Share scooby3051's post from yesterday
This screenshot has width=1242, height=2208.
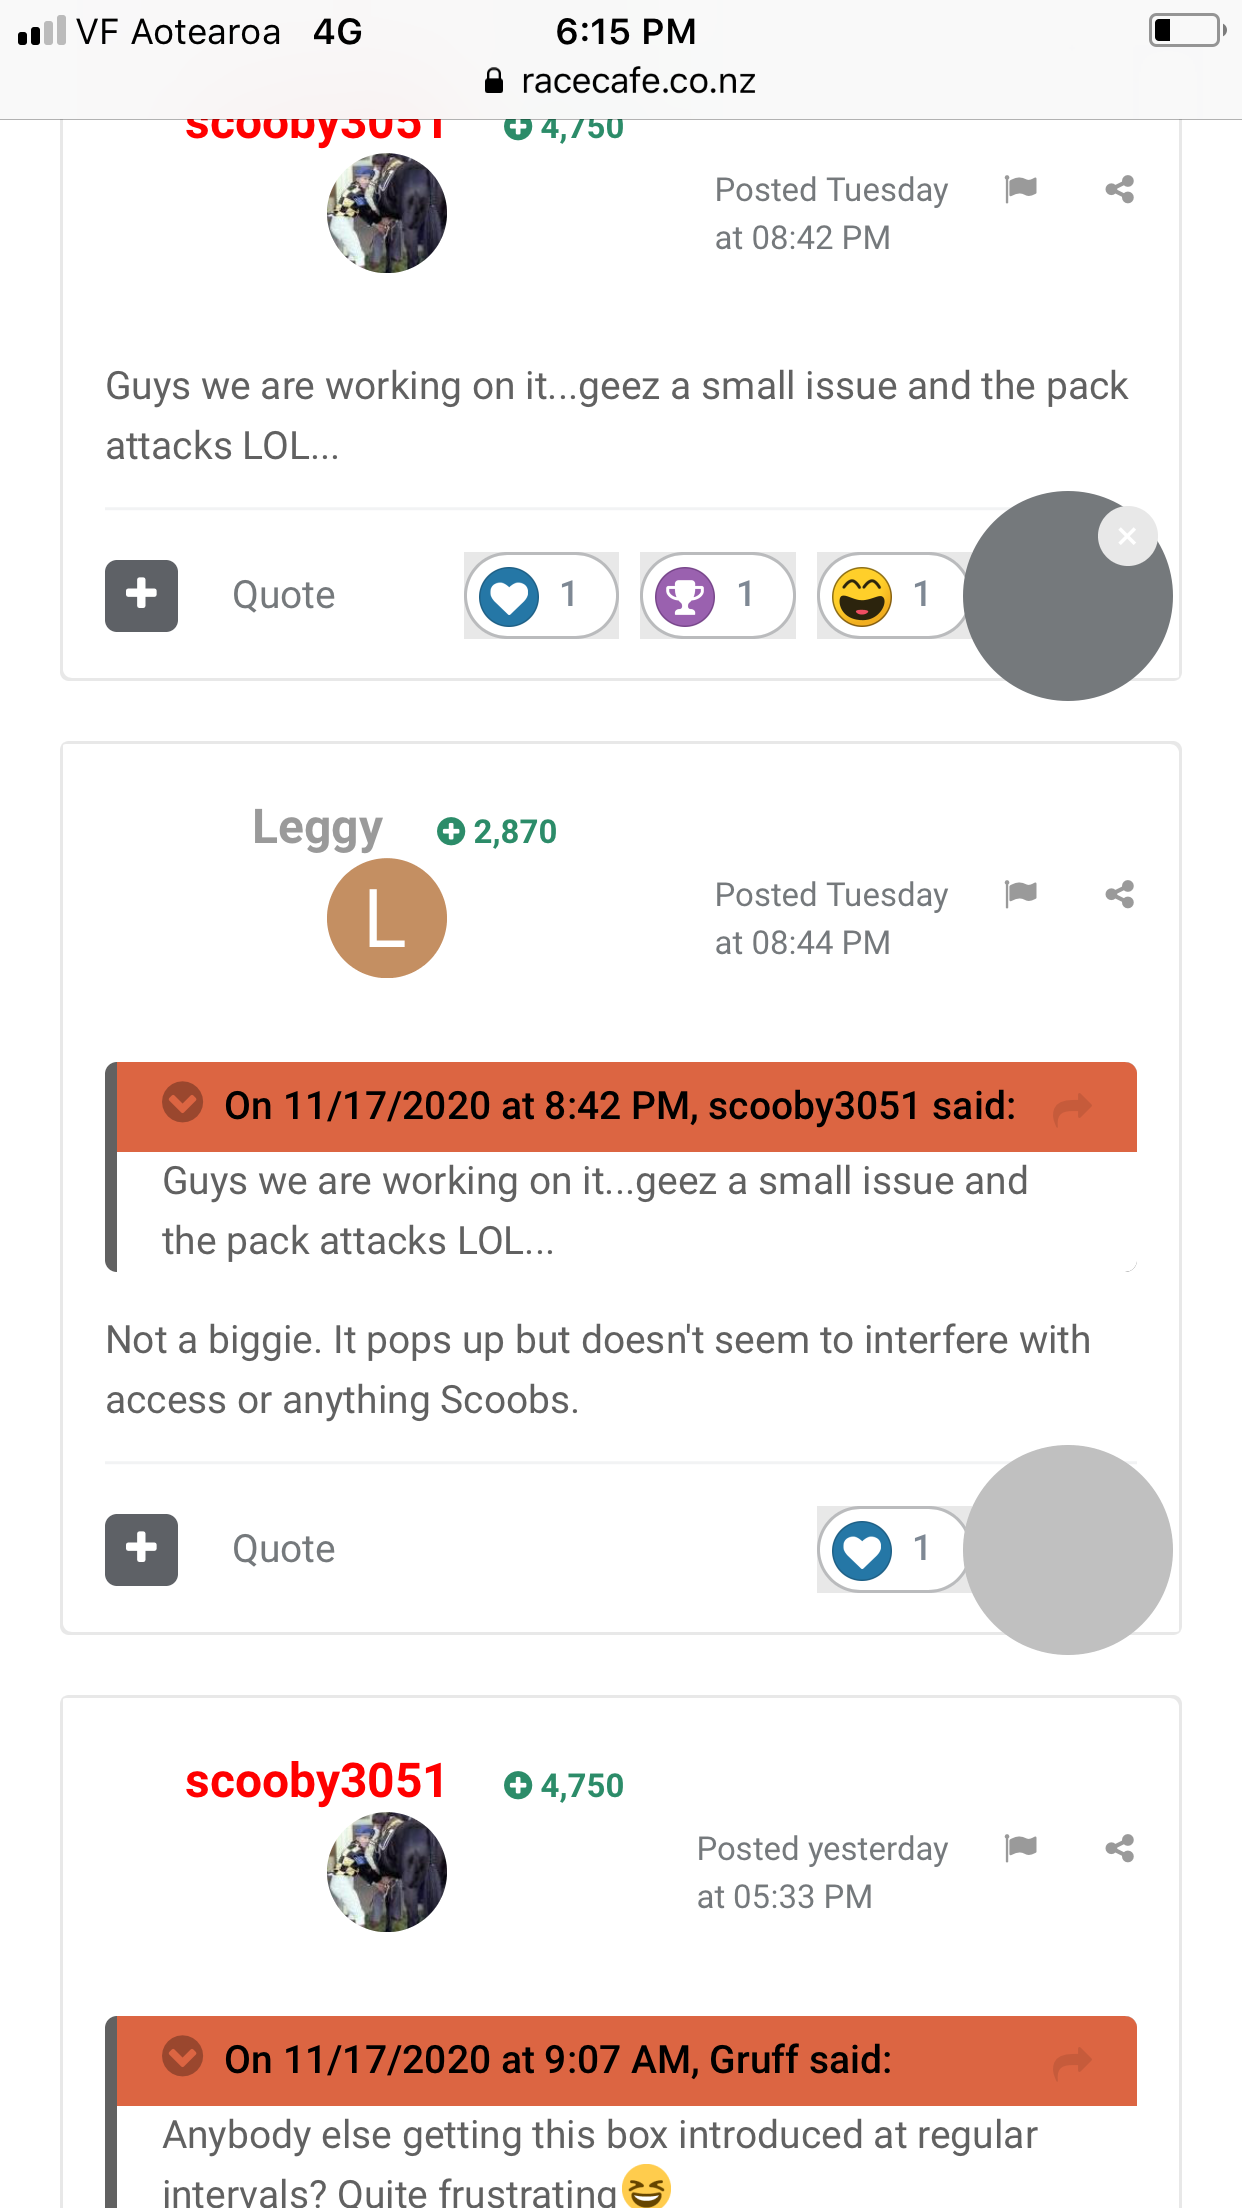pyautogui.click(x=1119, y=1848)
